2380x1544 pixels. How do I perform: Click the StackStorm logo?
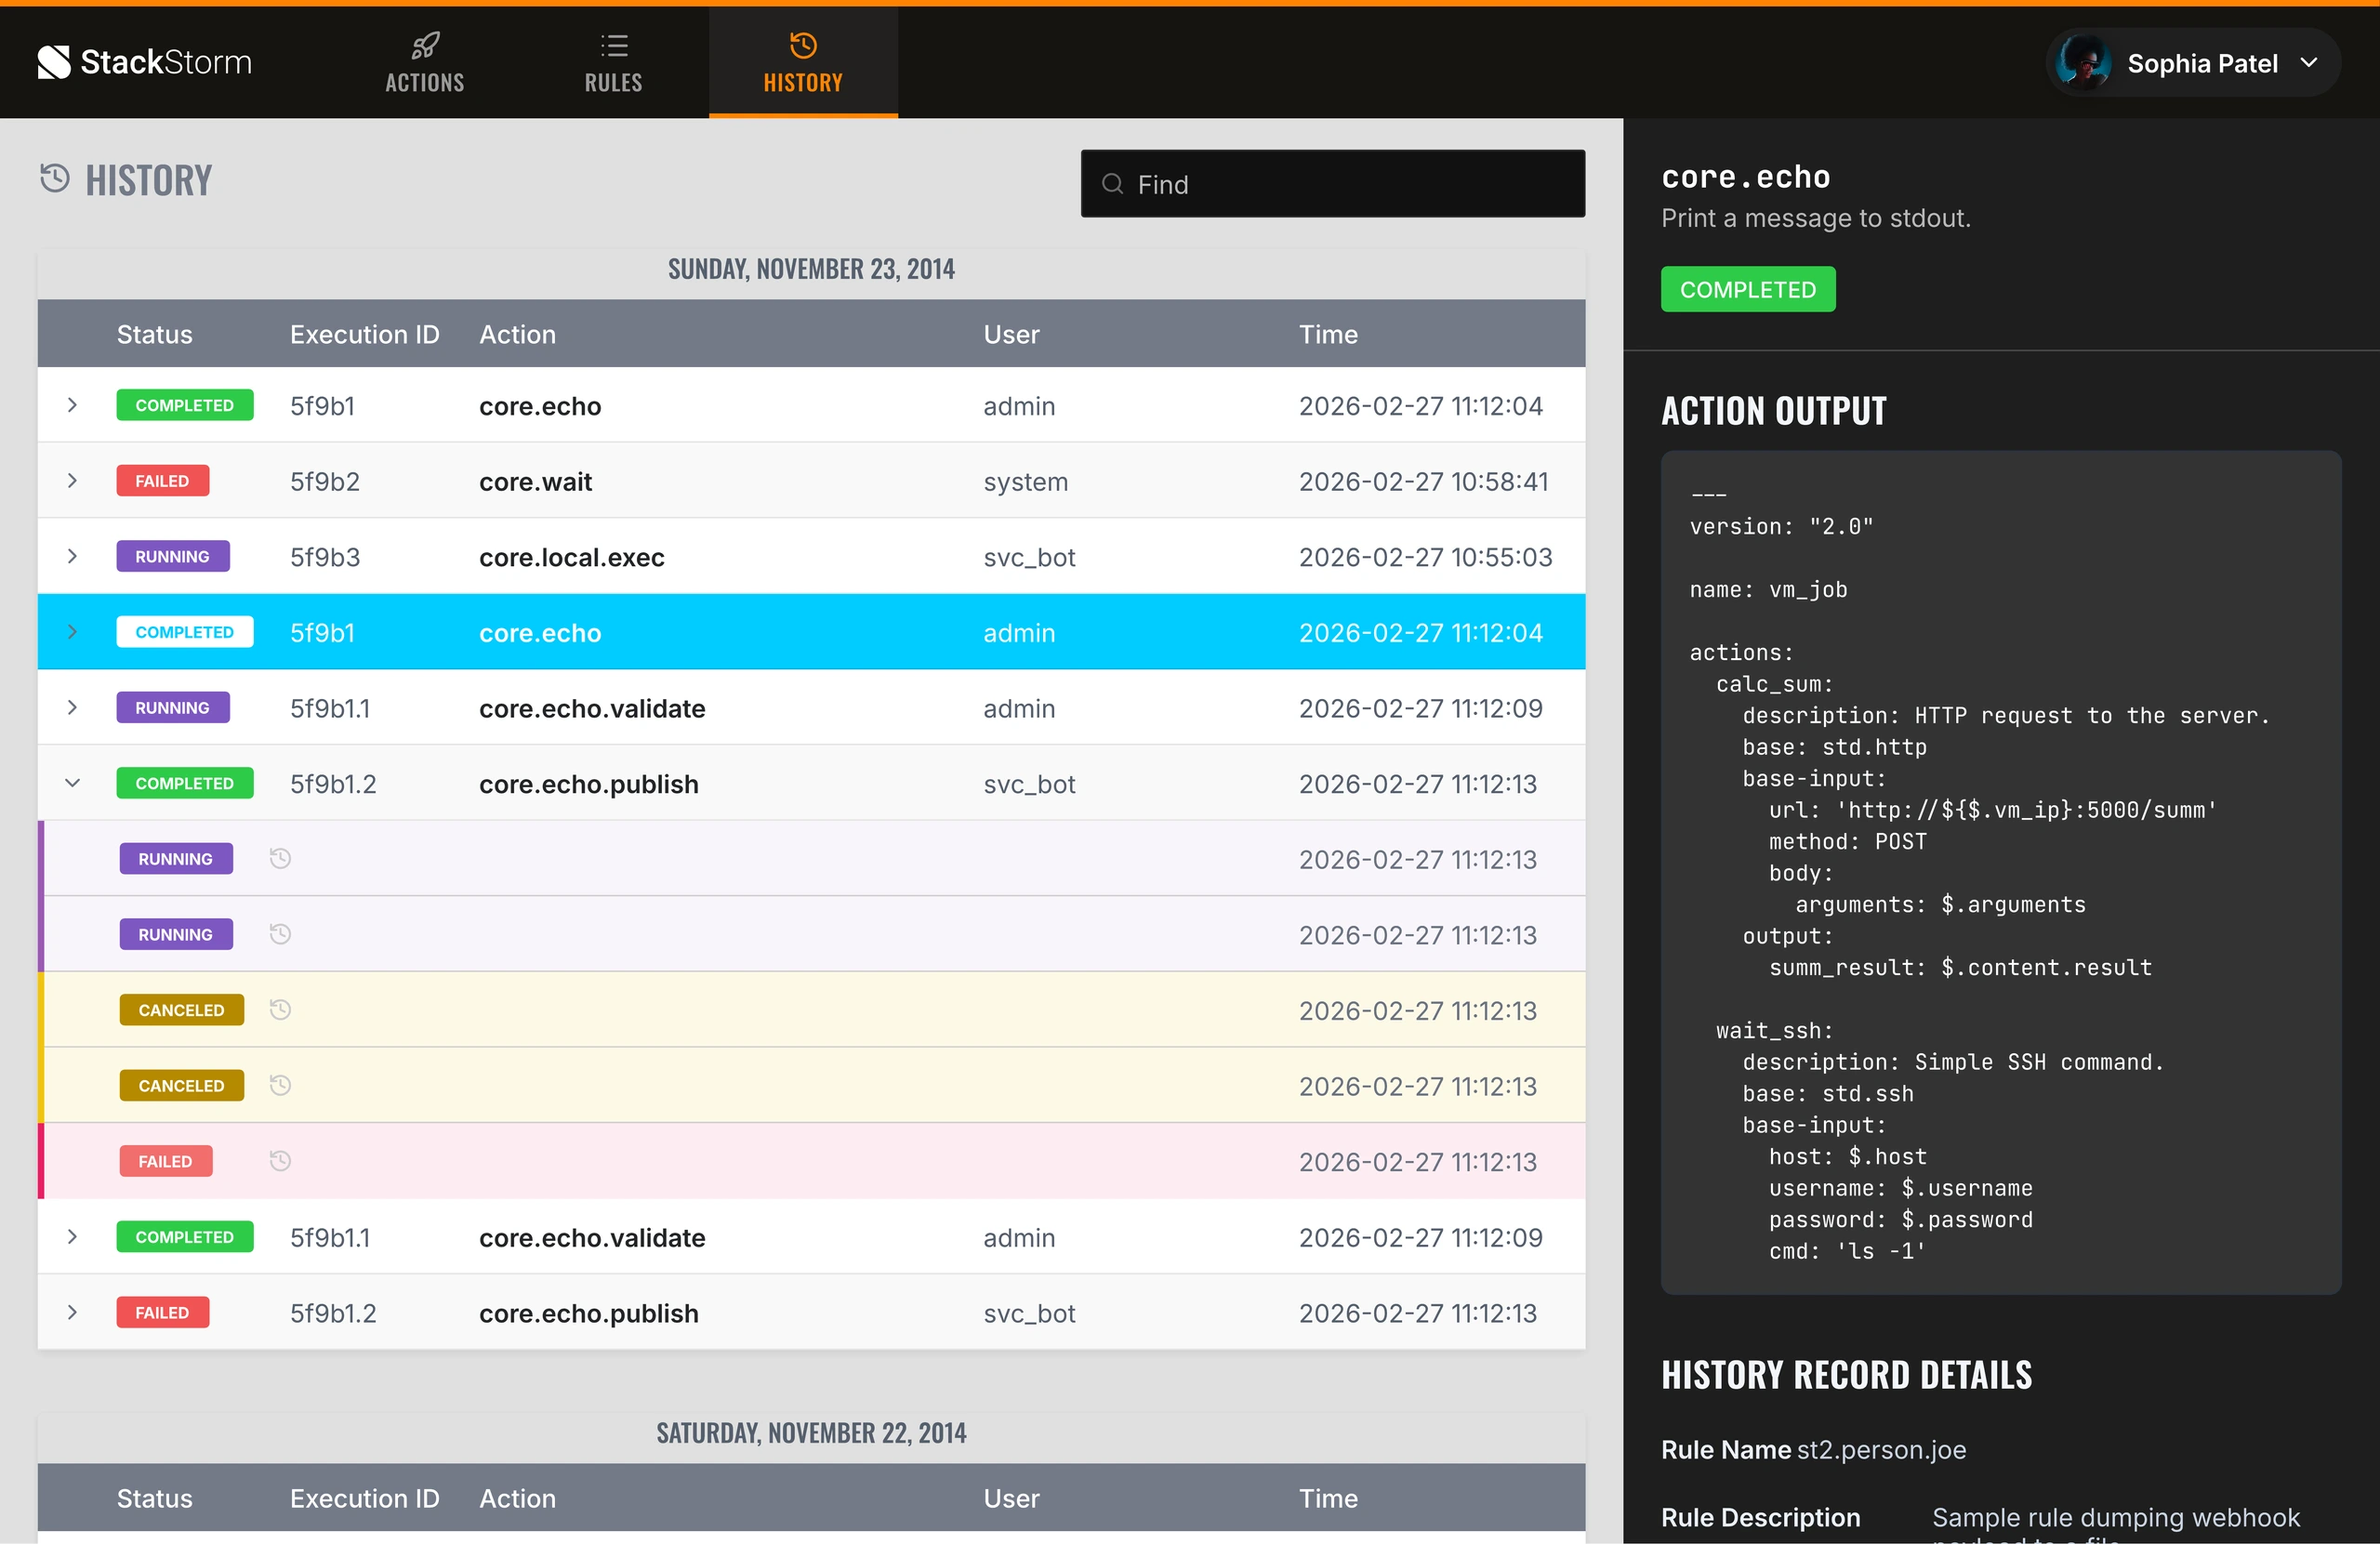145,62
